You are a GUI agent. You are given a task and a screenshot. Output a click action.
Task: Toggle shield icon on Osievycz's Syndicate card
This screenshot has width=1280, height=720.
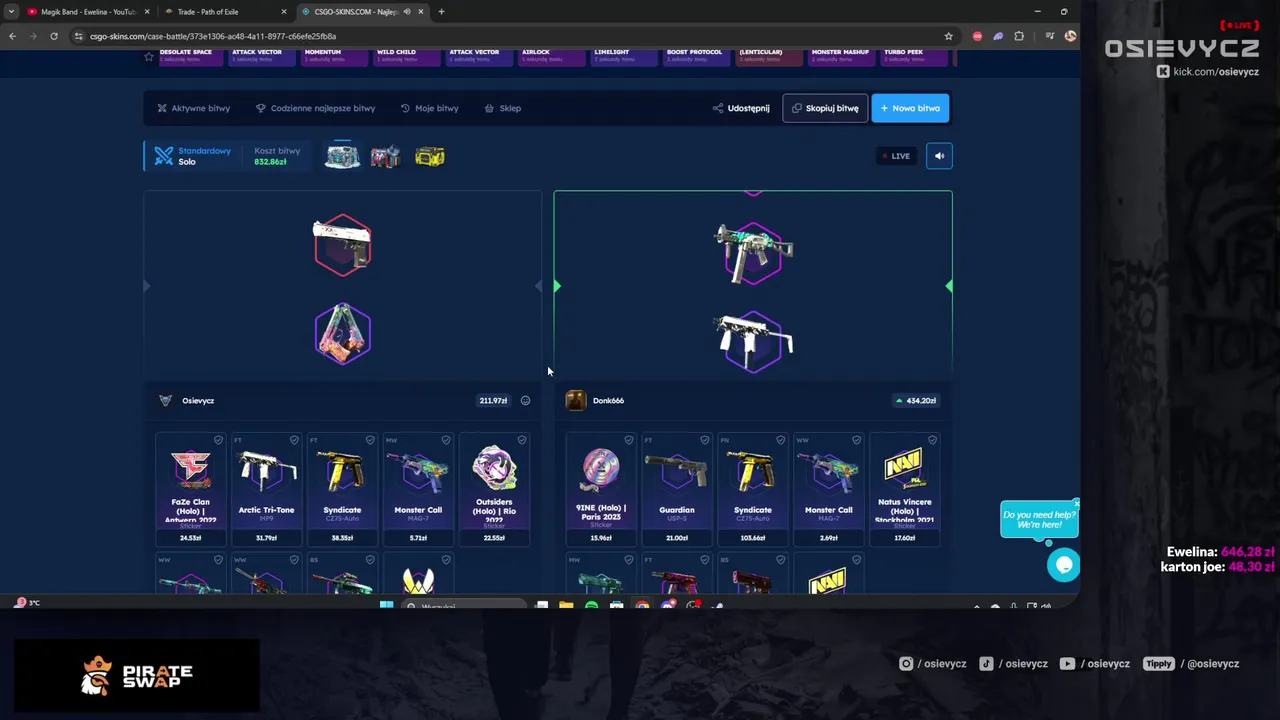[x=370, y=440]
